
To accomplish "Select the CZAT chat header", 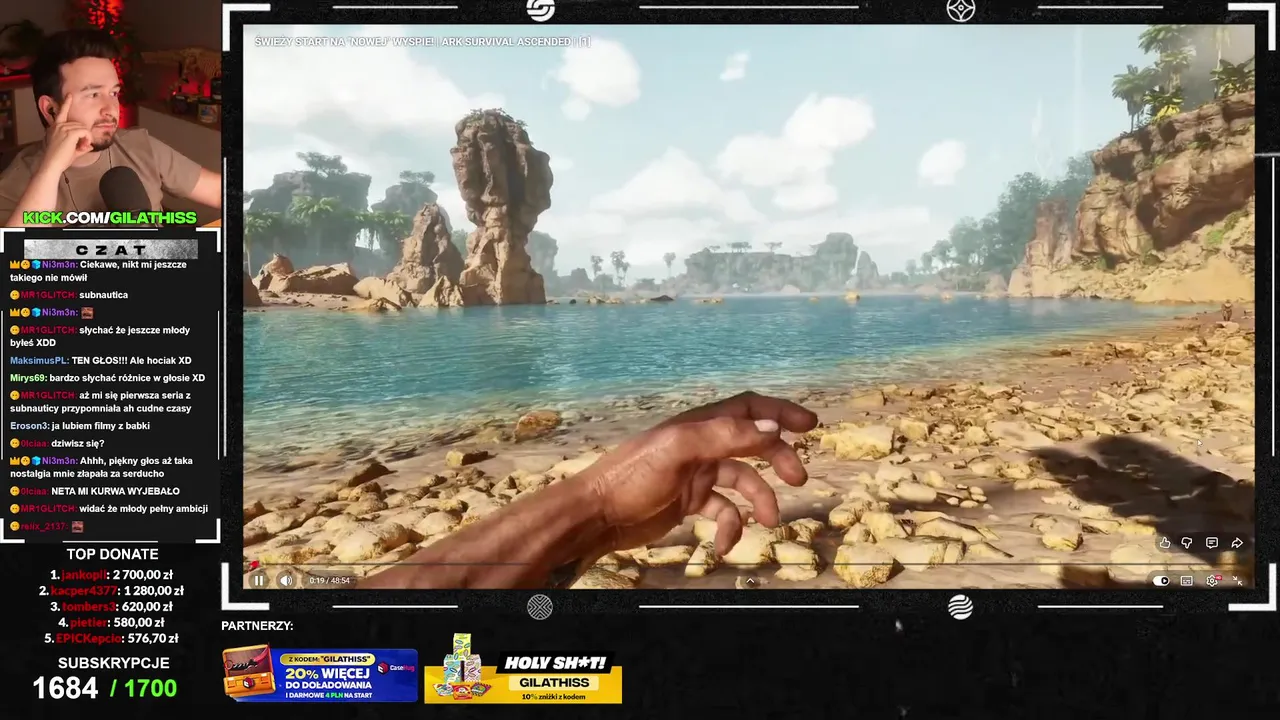I will tap(111, 249).
